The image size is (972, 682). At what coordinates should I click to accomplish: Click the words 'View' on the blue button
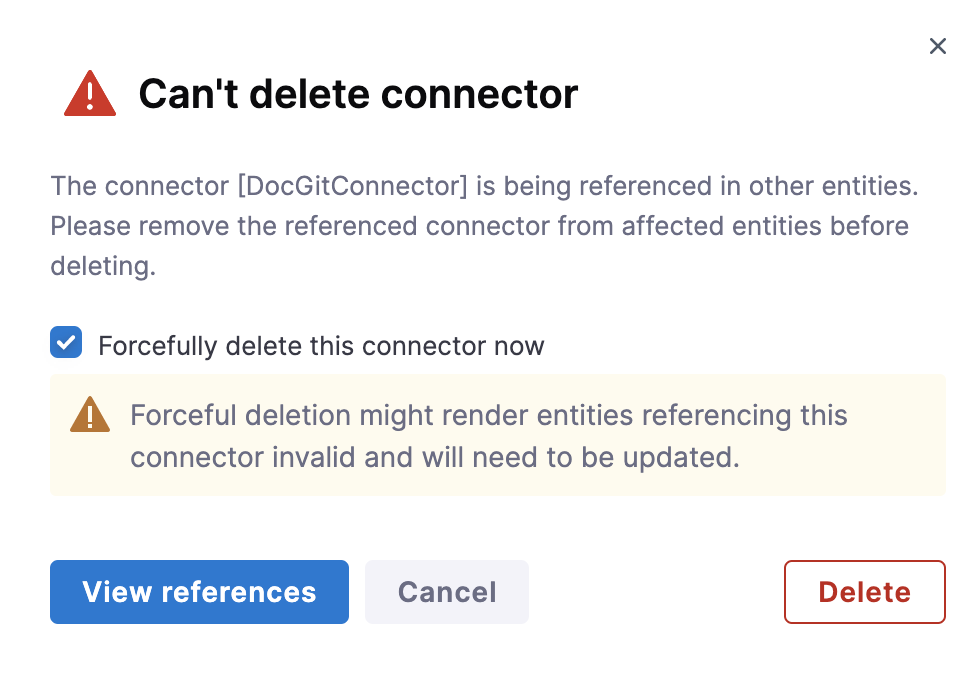(117, 592)
